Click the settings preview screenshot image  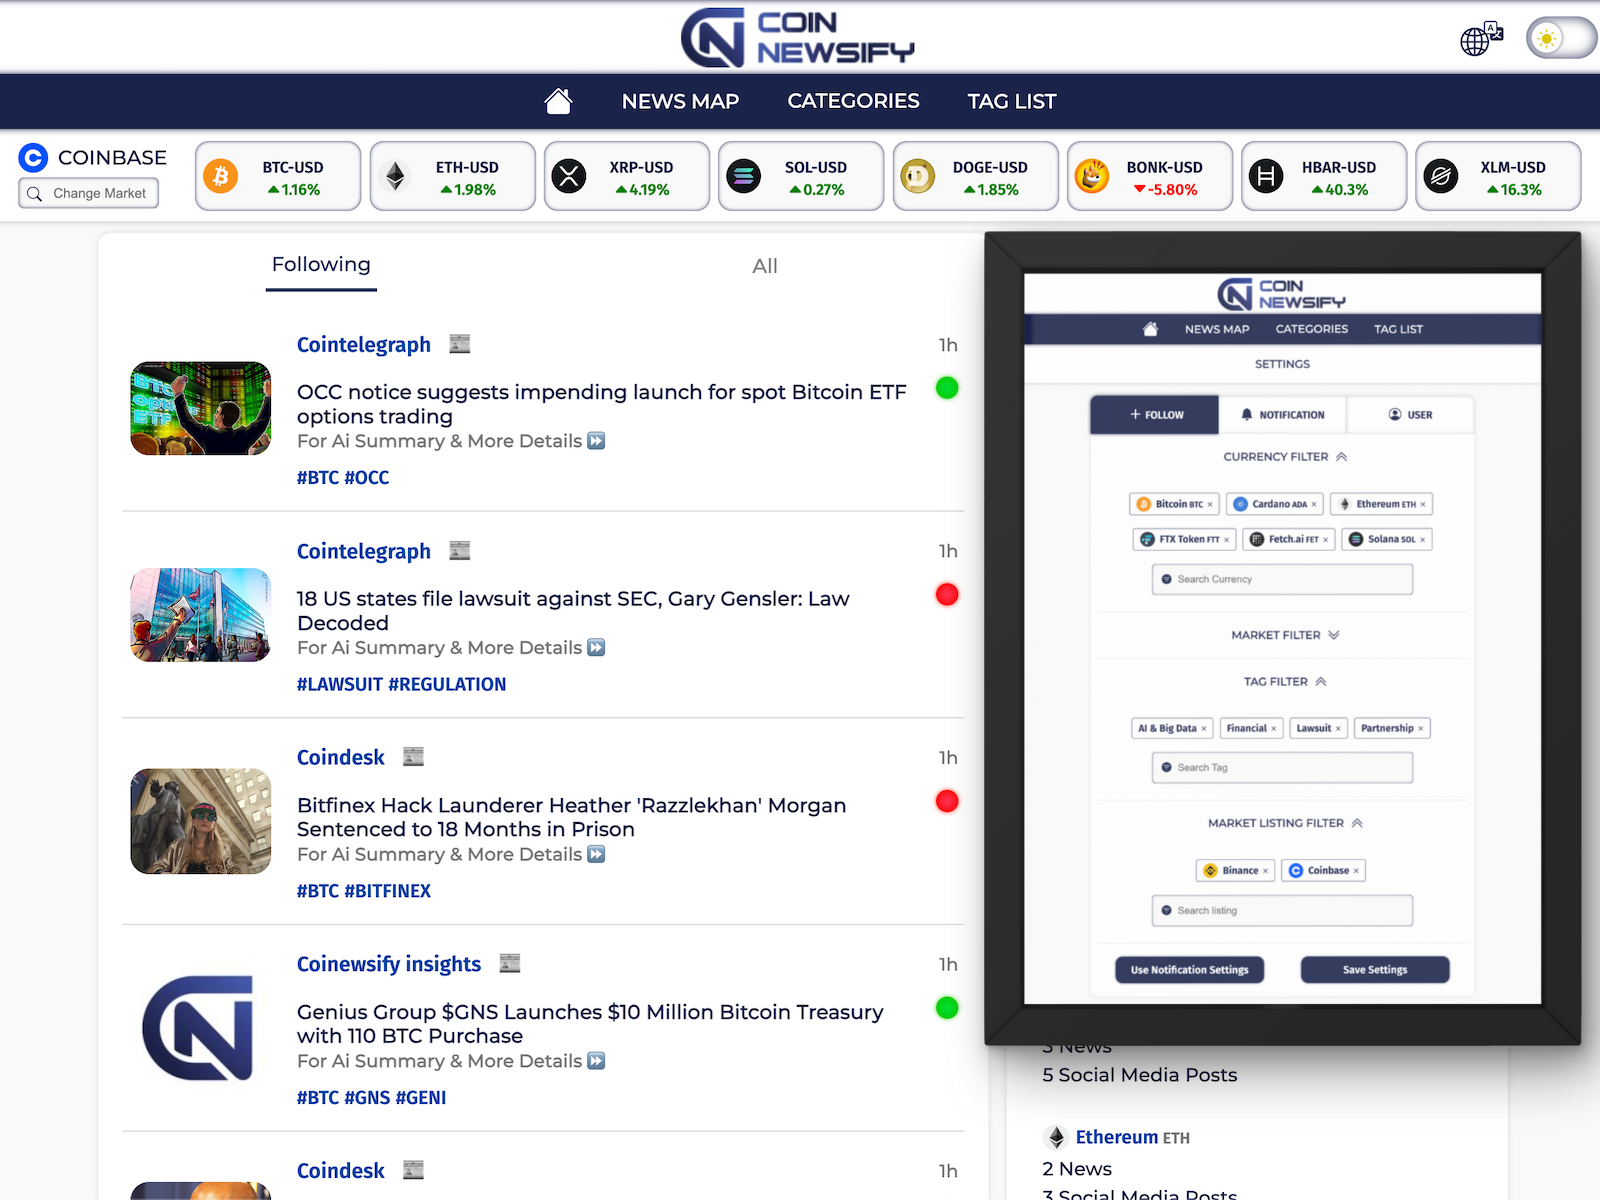coord(1282,639)
